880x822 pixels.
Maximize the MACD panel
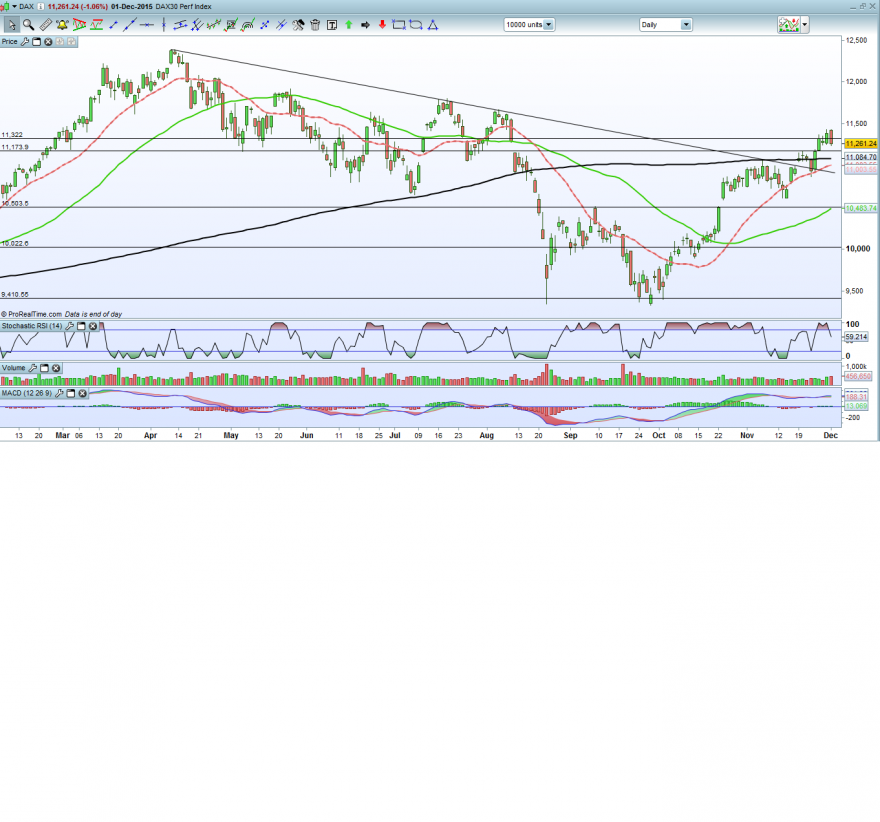tap(71, 393)
